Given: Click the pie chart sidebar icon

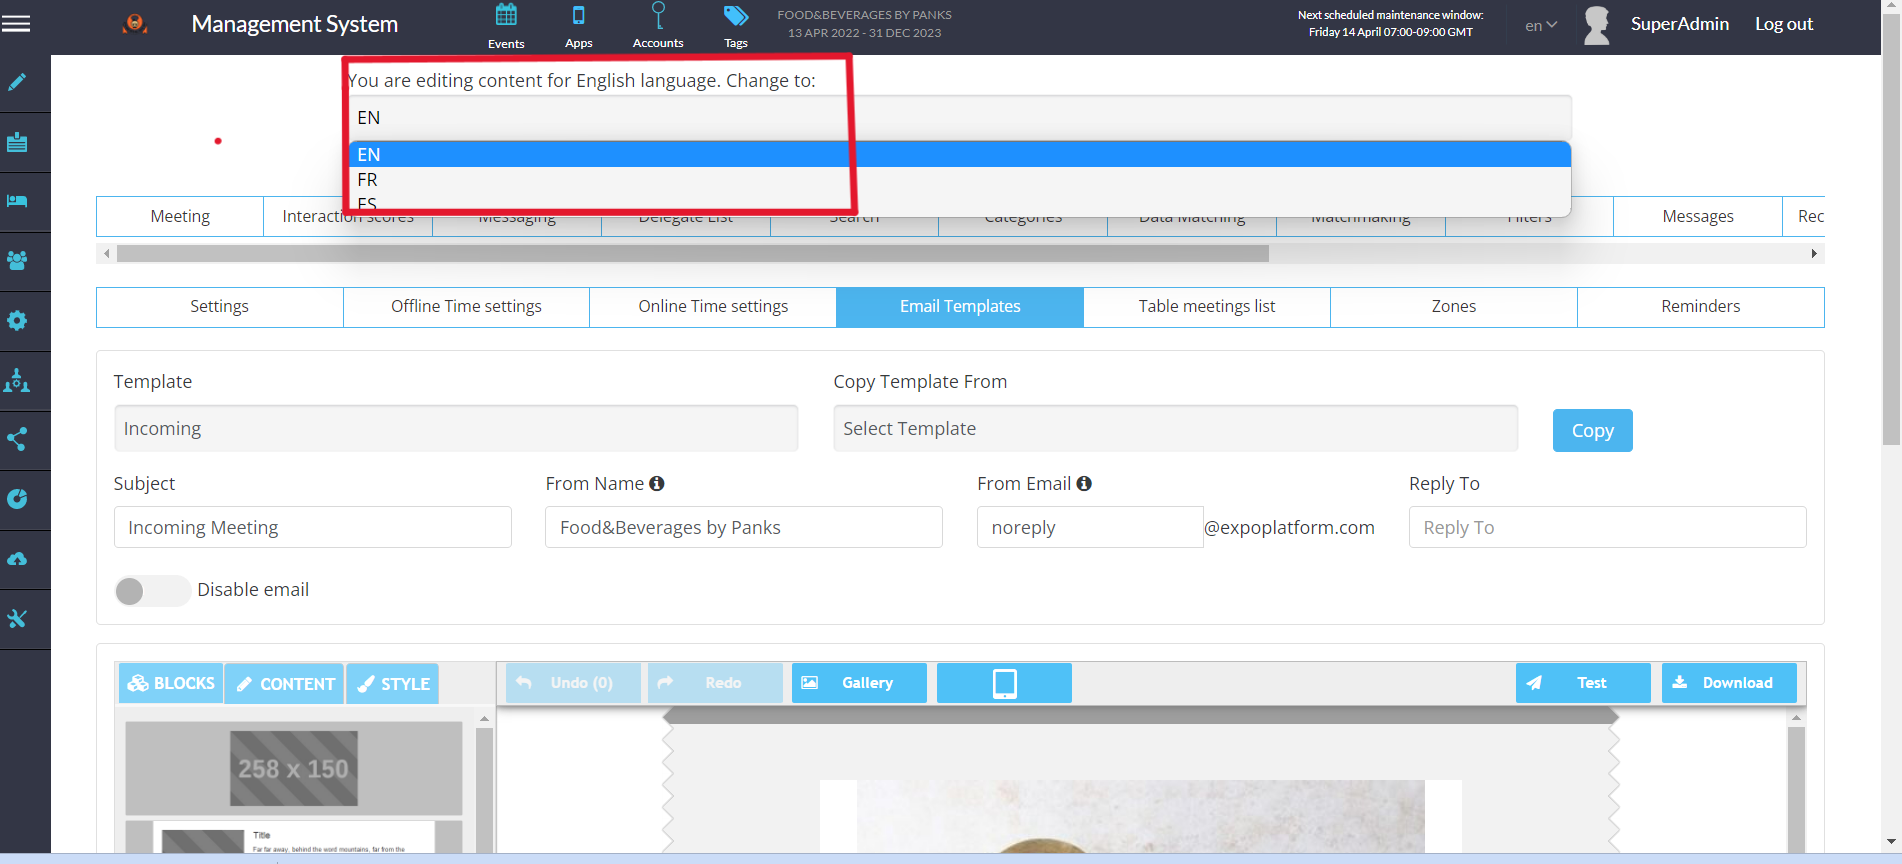Looking at the screenshot, I should click(x=17, y=499).
